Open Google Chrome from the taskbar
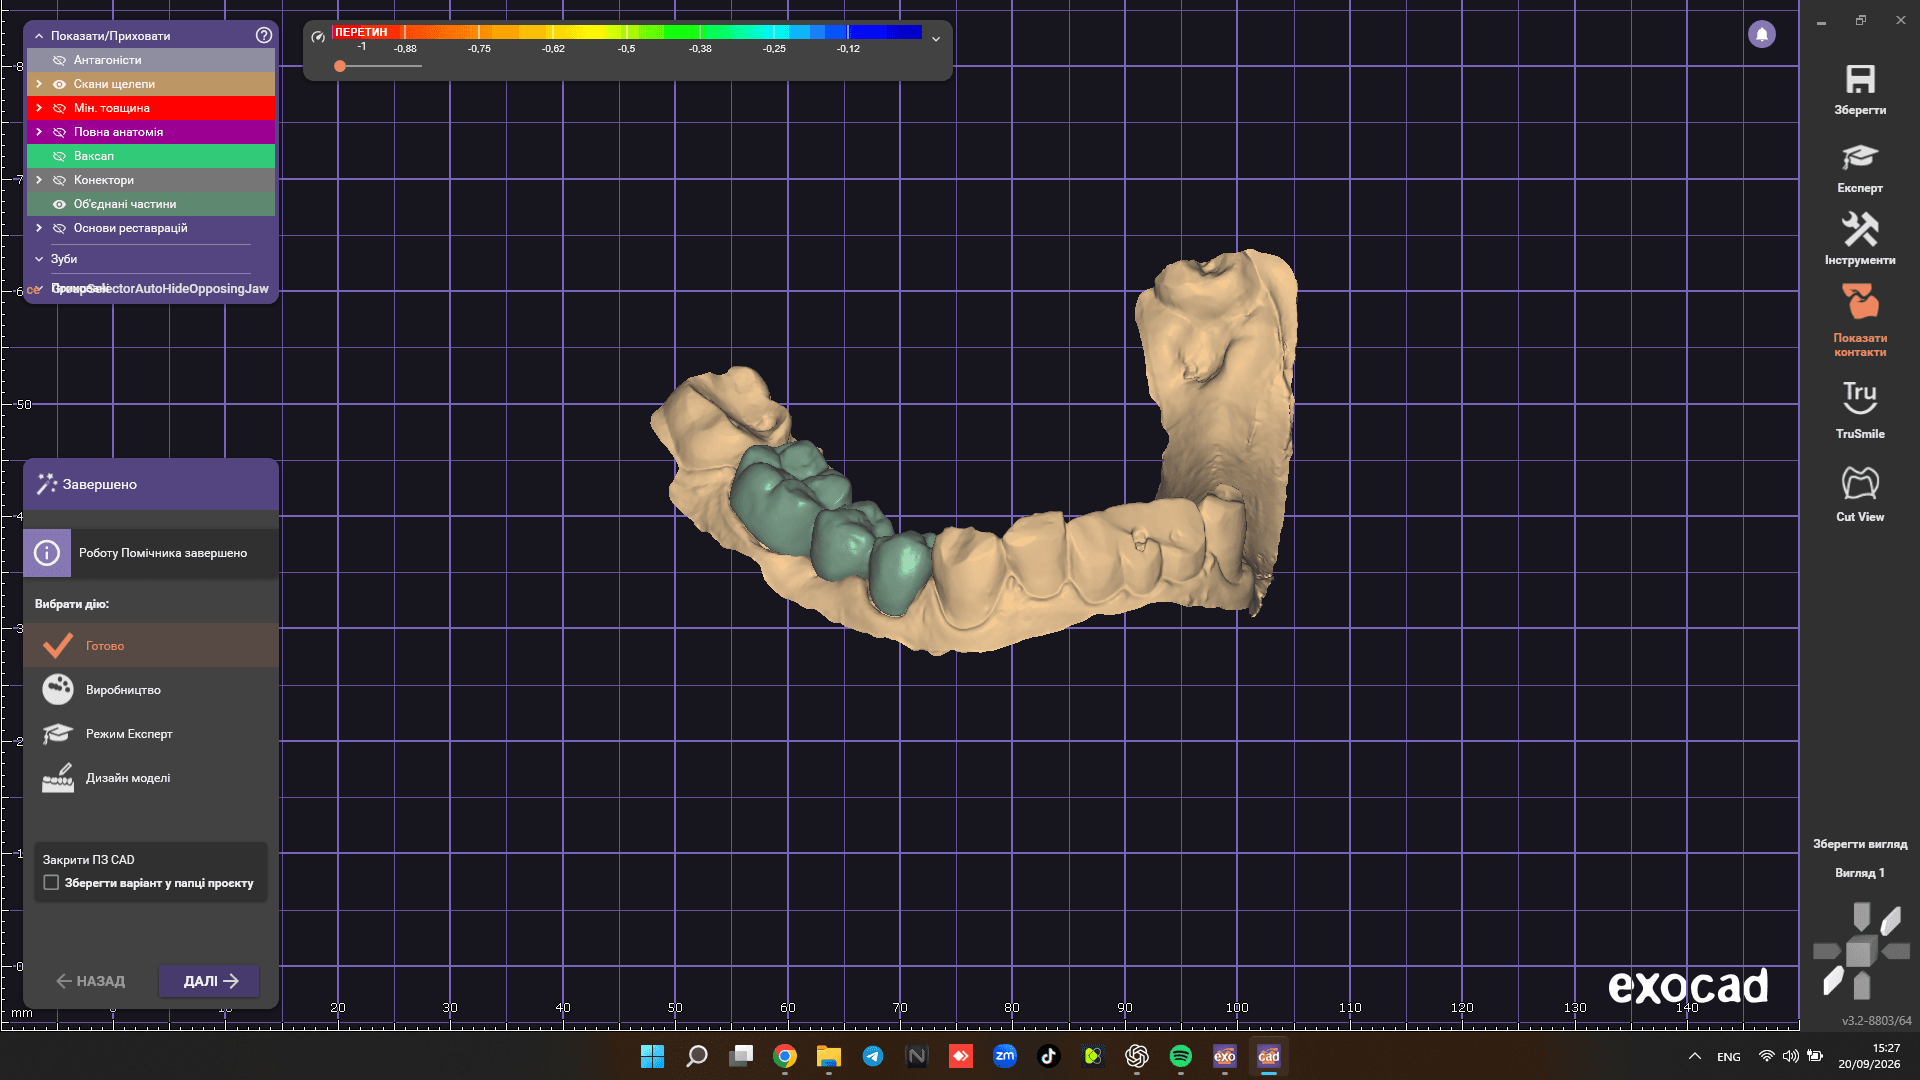This screenshot has height=1080, width=1920. tap(785, 1056)
